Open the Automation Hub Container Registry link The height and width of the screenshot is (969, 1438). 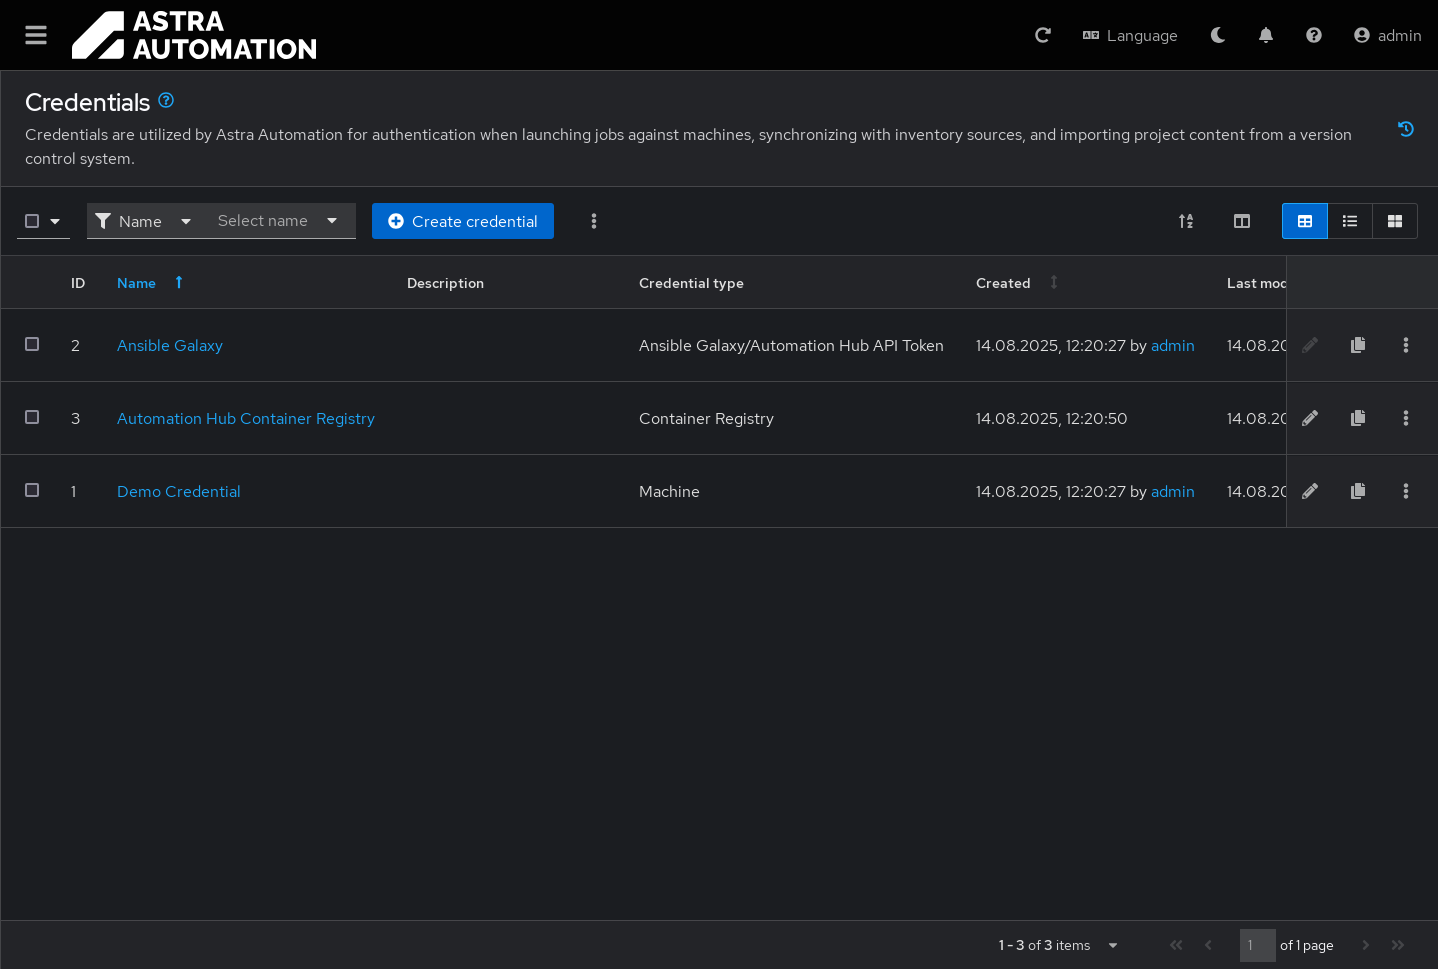245,418
